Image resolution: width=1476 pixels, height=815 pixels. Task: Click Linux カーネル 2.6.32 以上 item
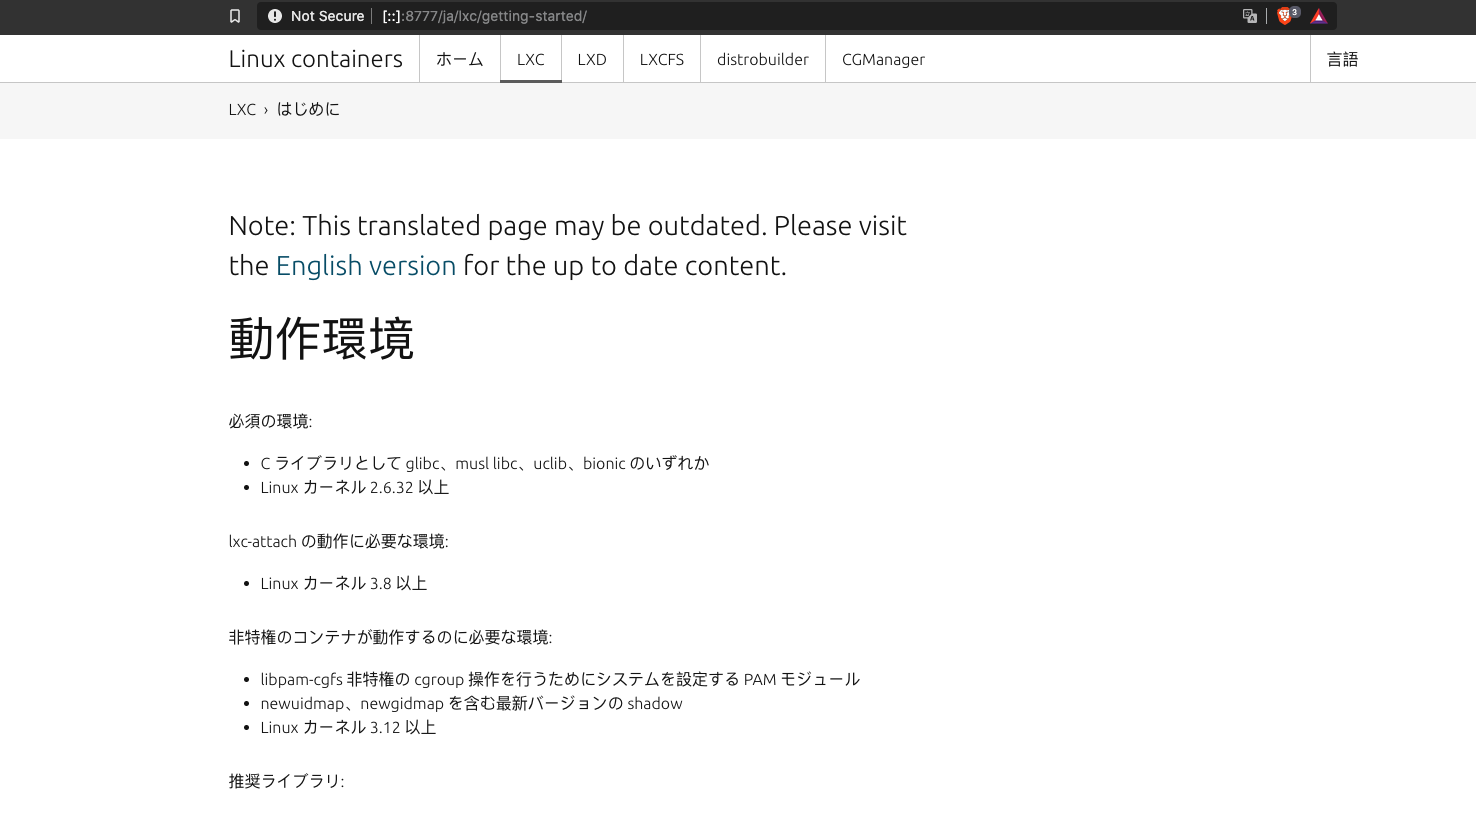click(x=355, y=487)
